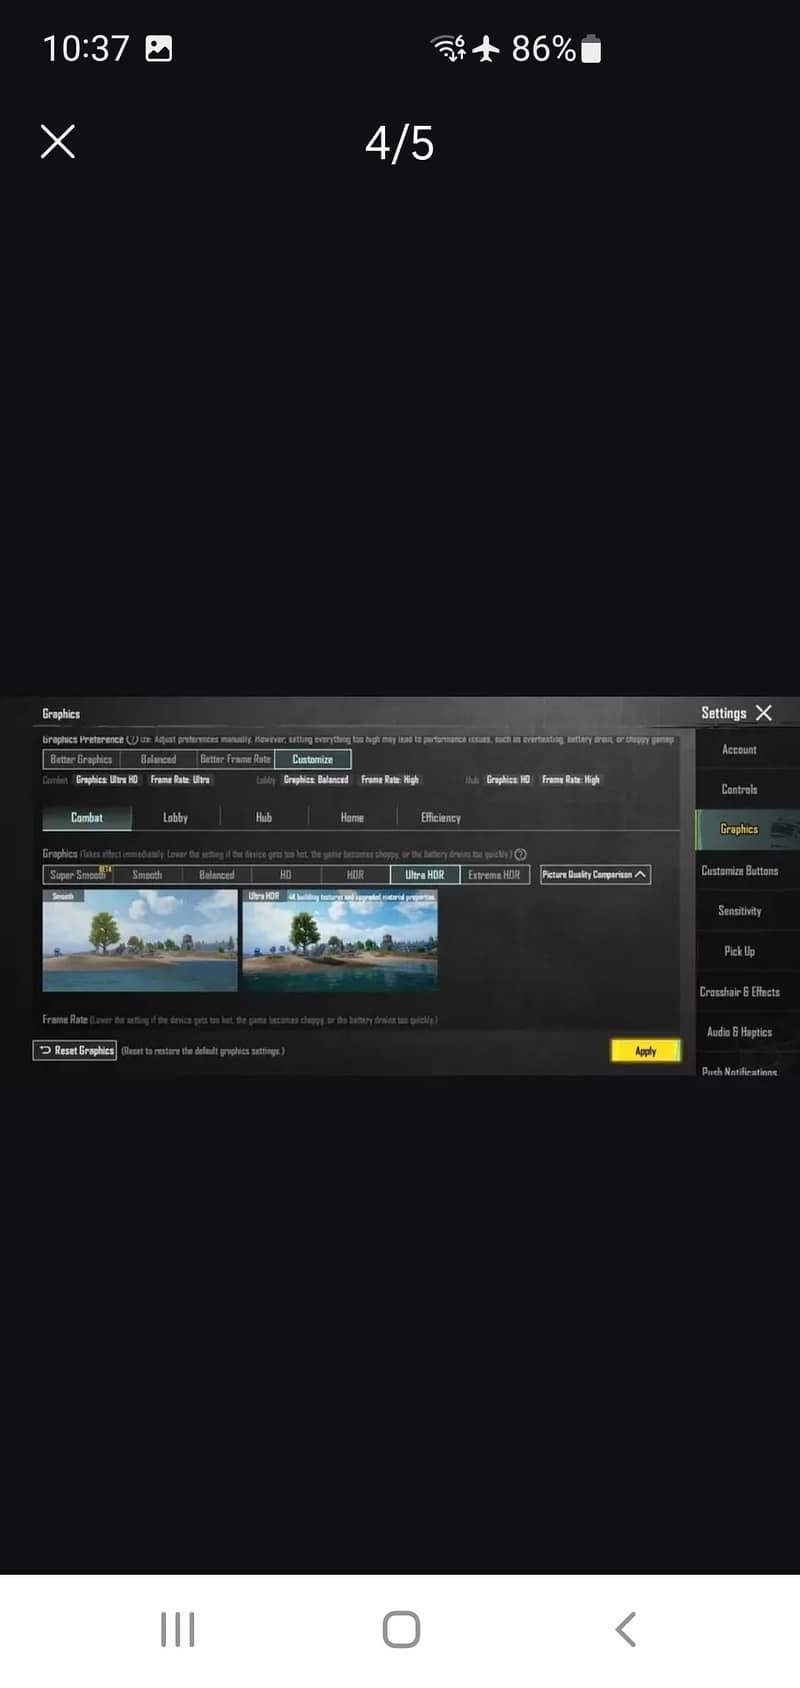Select the Ultra HDR graphics quality option
This screenshot has height=1688, width=800.
pos(424,875)
